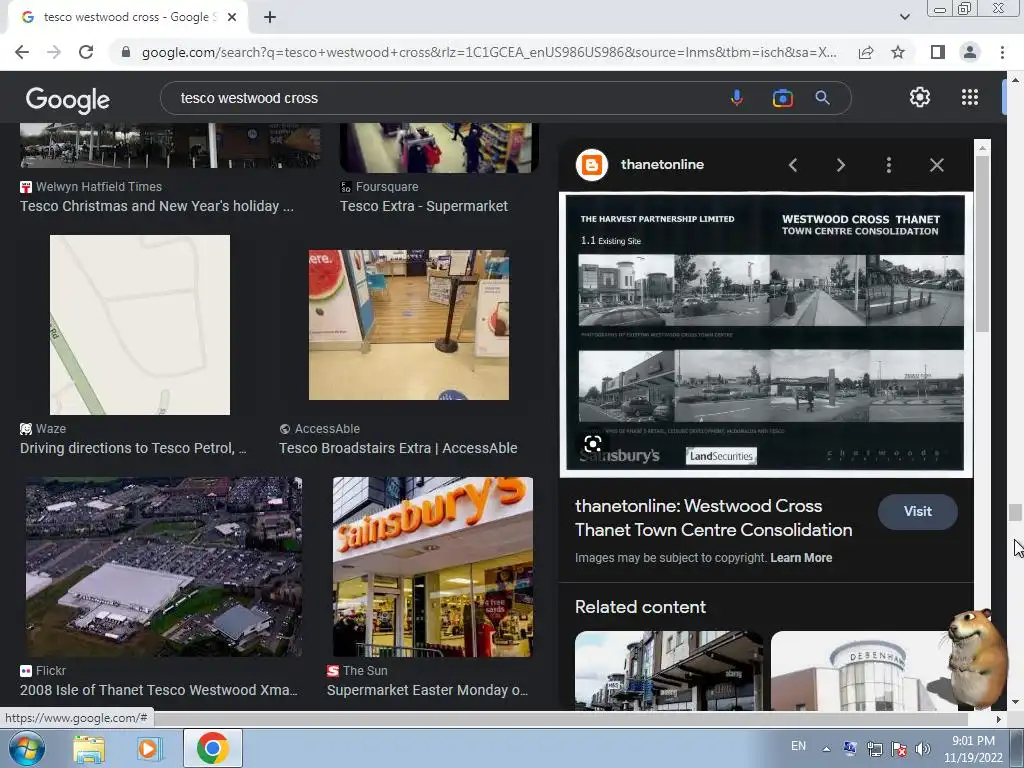Viewport: 1024px width, 768px height.
Task: Close the image preview panel
Action: pos(936,165)
